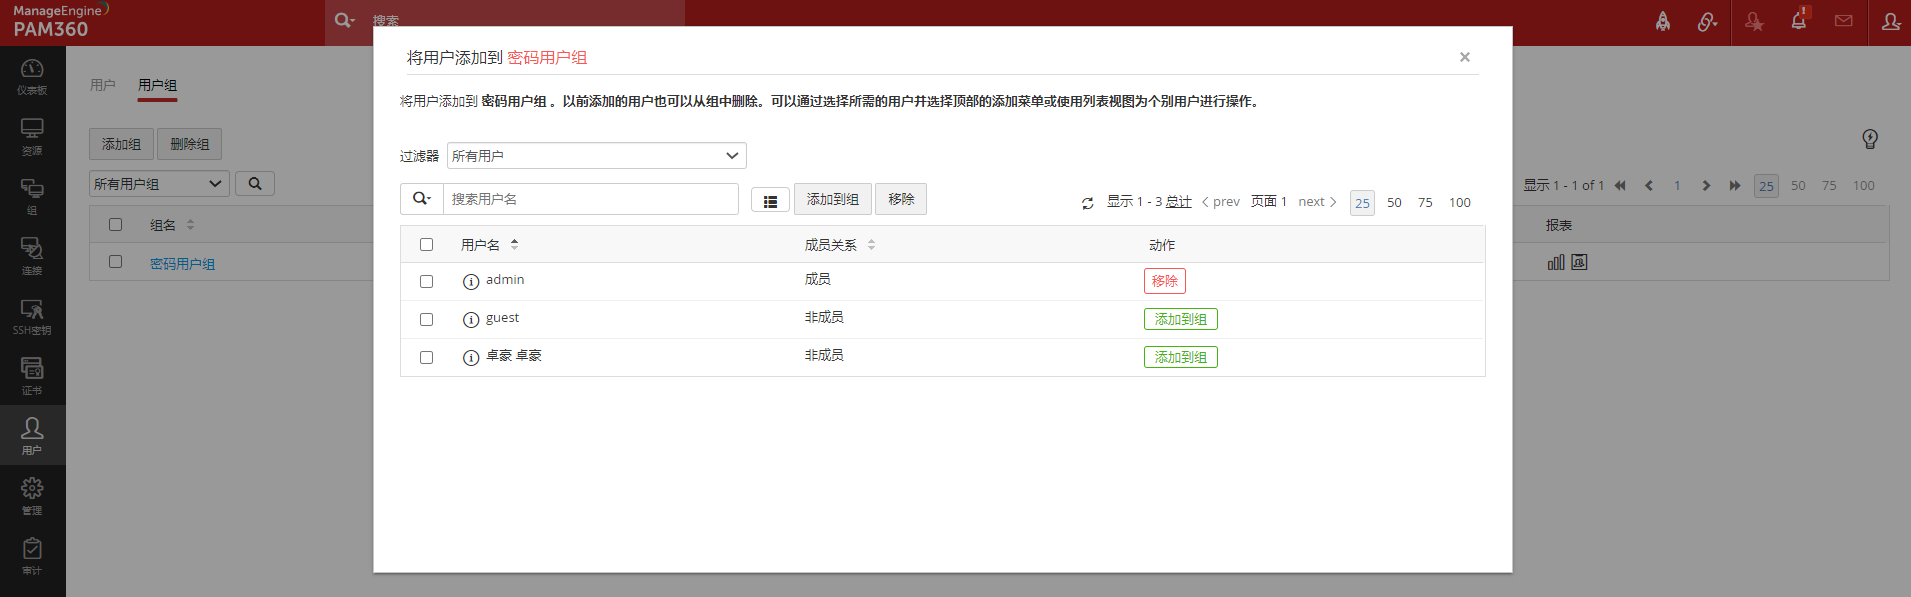This screenshot has height=597, width=1911.
Task: Open the bar chart report icon
Action: tap(1556, 262)
